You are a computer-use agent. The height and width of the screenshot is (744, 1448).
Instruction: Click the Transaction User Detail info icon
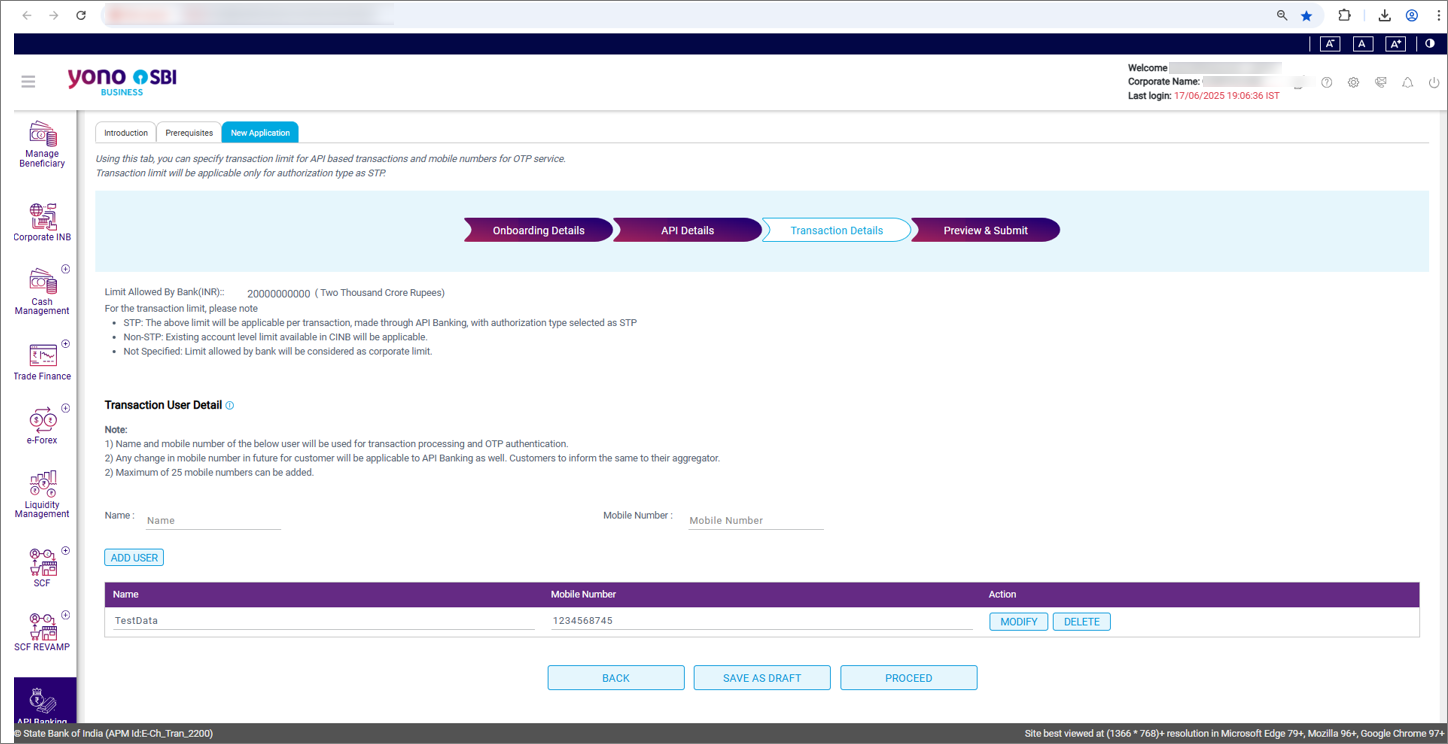230,406
